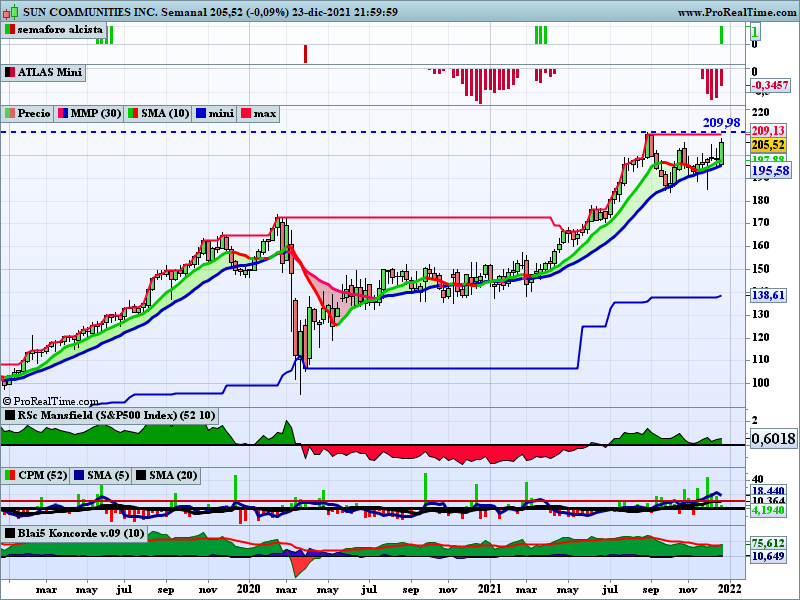Click the 138,61 mini level tag
Image resolution: width=800 pixels, height=600 pixels.
tap(768, 295)
